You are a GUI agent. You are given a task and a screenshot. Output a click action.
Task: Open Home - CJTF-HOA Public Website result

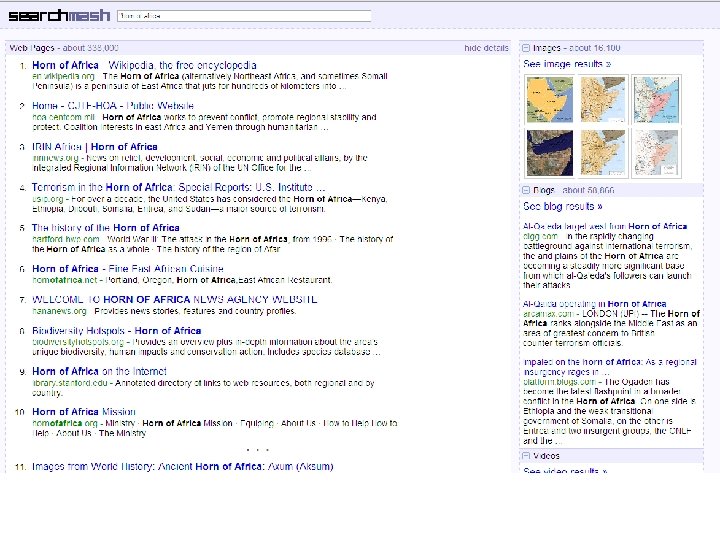113,106
